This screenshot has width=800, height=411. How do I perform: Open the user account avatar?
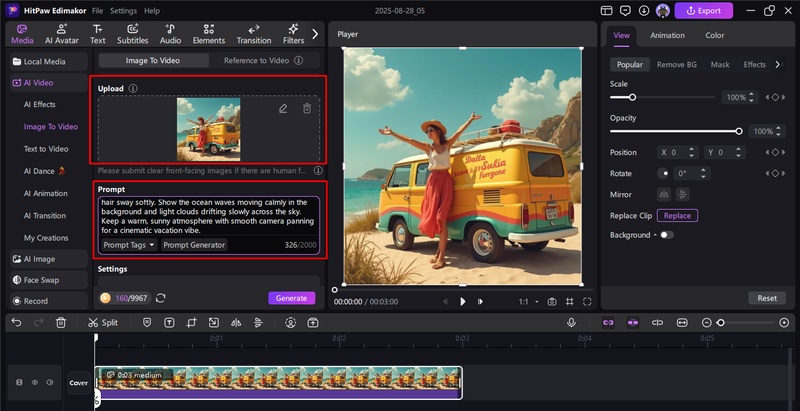tap(663, 11)
